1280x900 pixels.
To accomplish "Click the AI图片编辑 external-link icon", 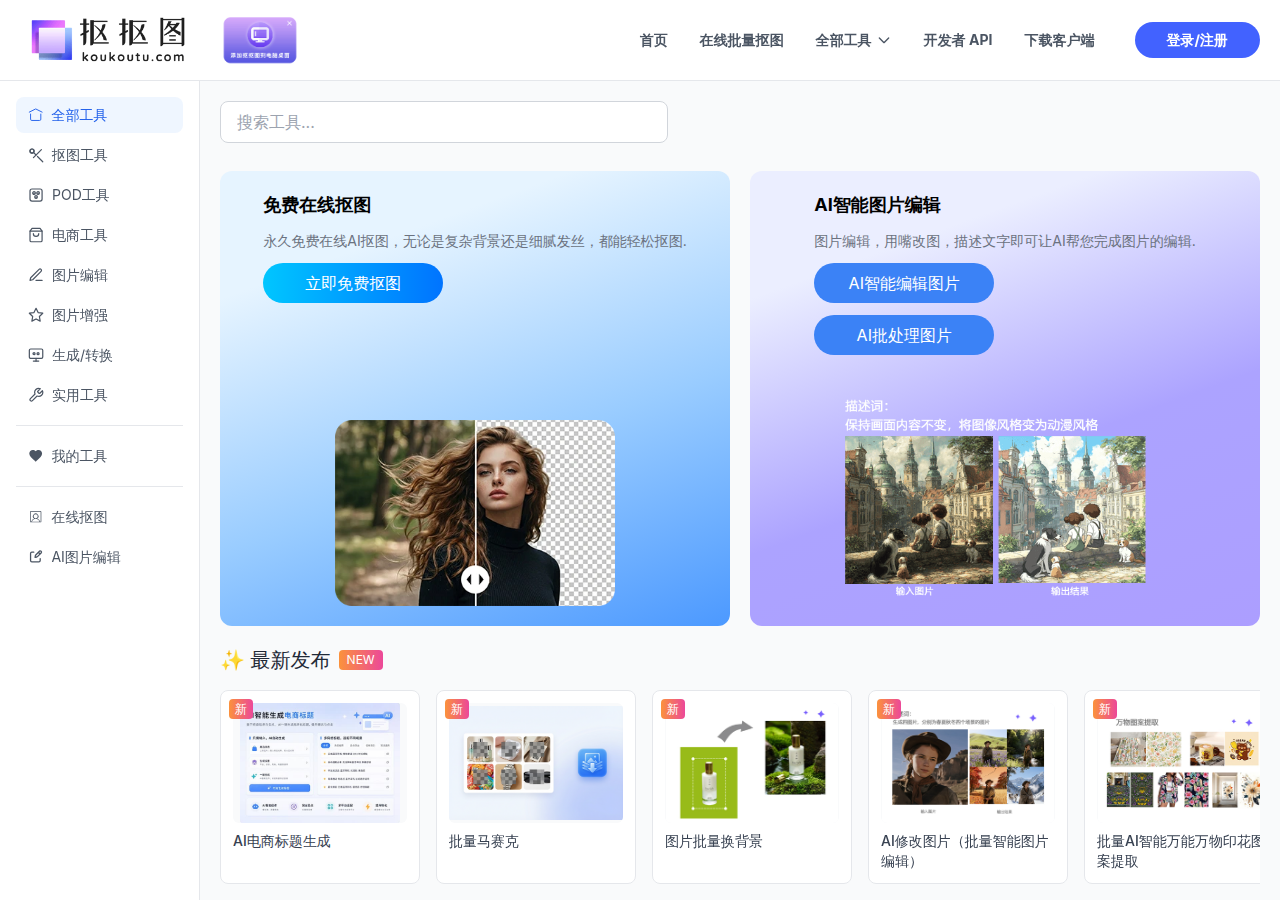I will pos(36,557).
